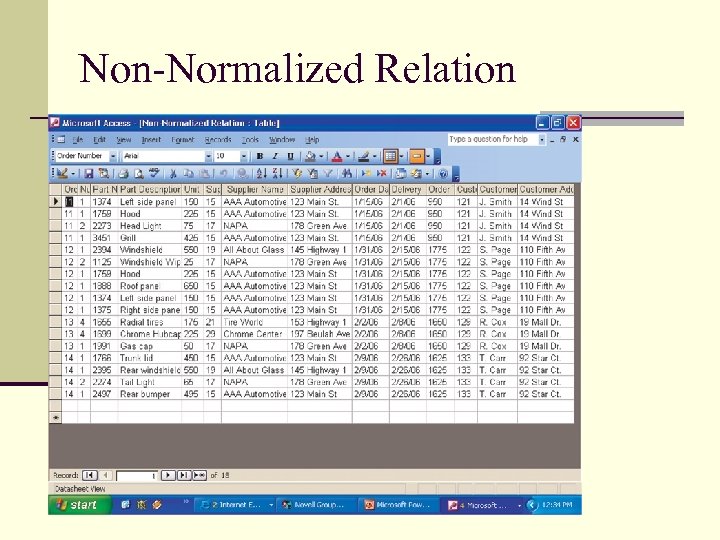Screen dimensions: 720x540
Task: Click the Print toolbar icon
Action: pos(123,174)
